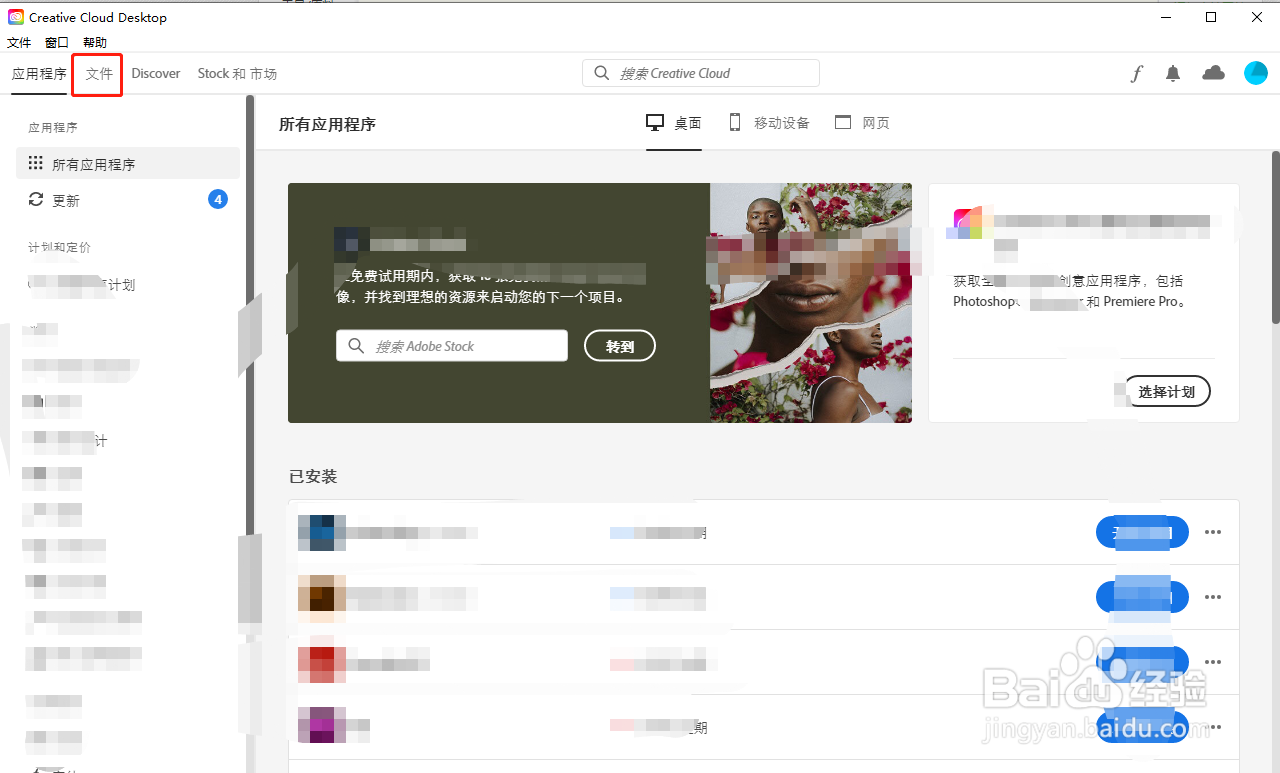Screen dimensions: 1280x773
Task: Open more options for the third installed app
Action: (1213, 662)
